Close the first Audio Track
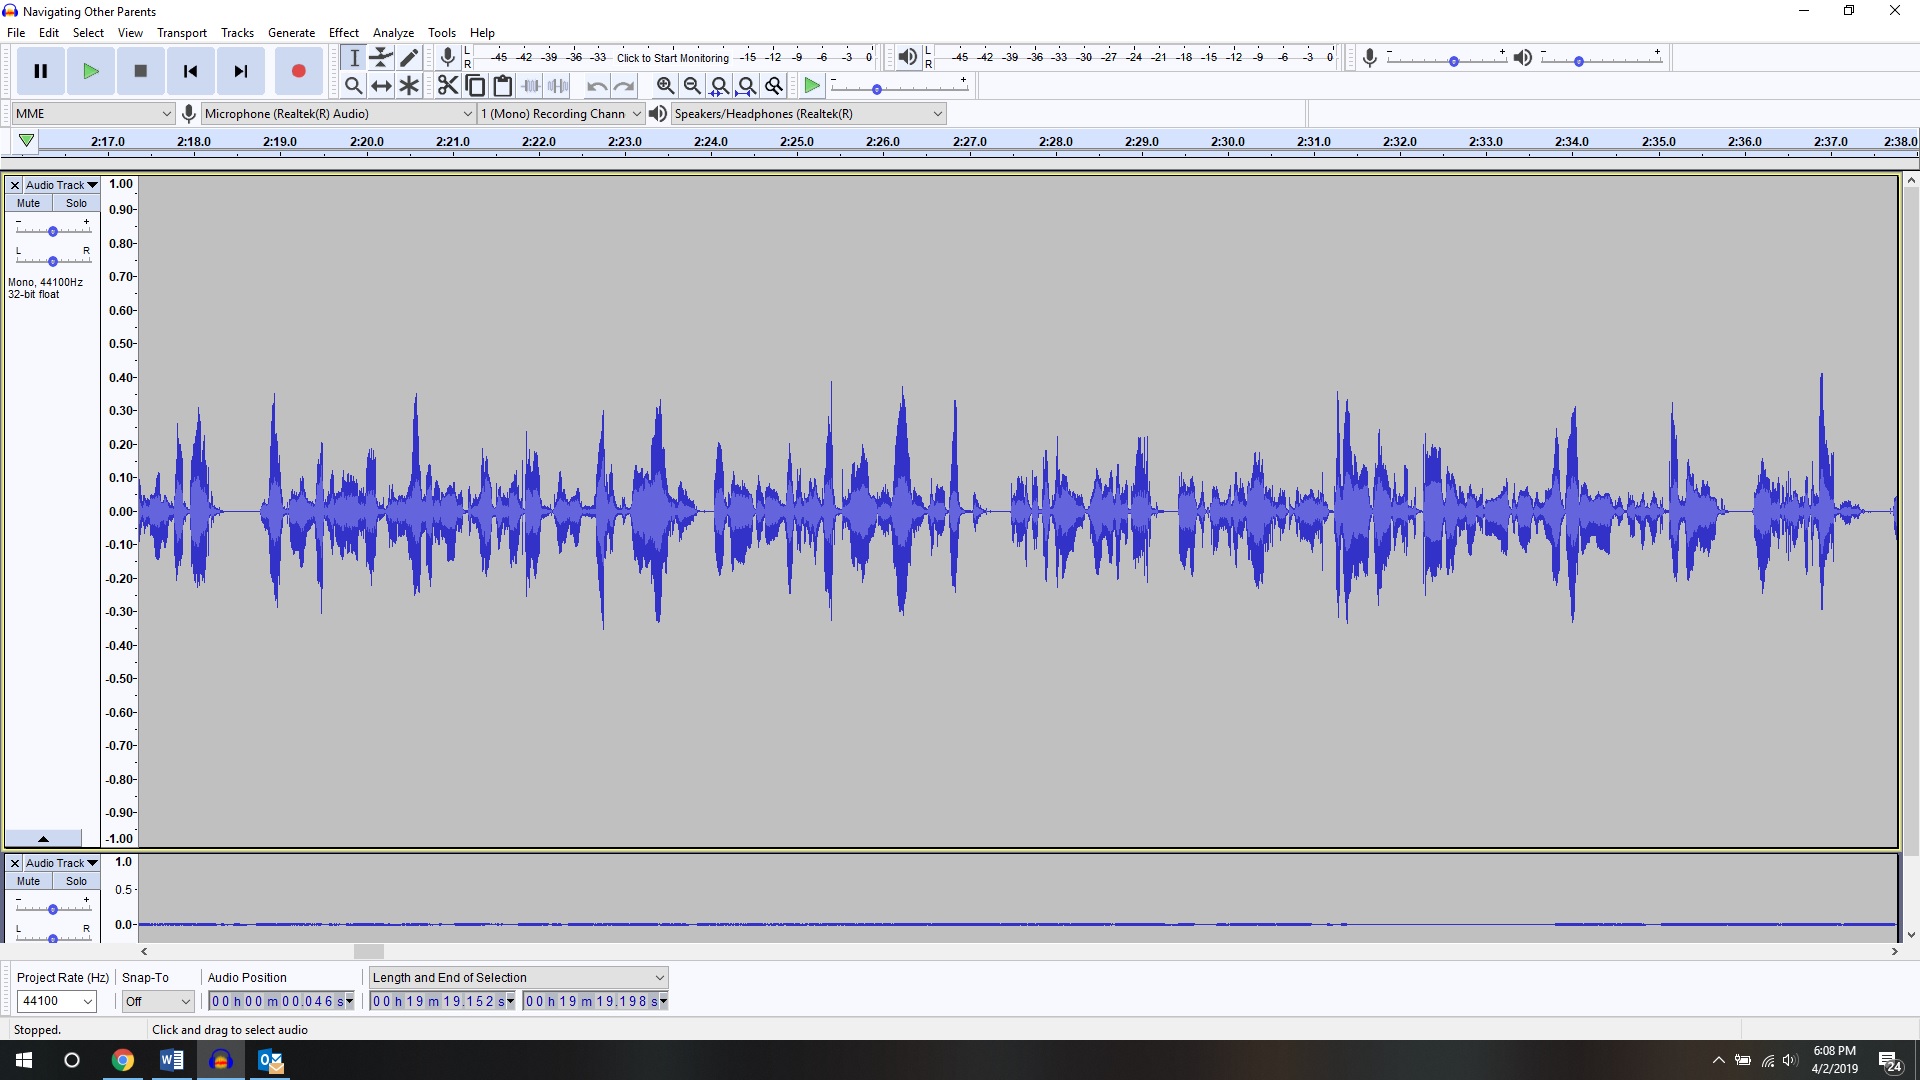The height and width of the screenshot is (1080, 1920). coord(14,185)
